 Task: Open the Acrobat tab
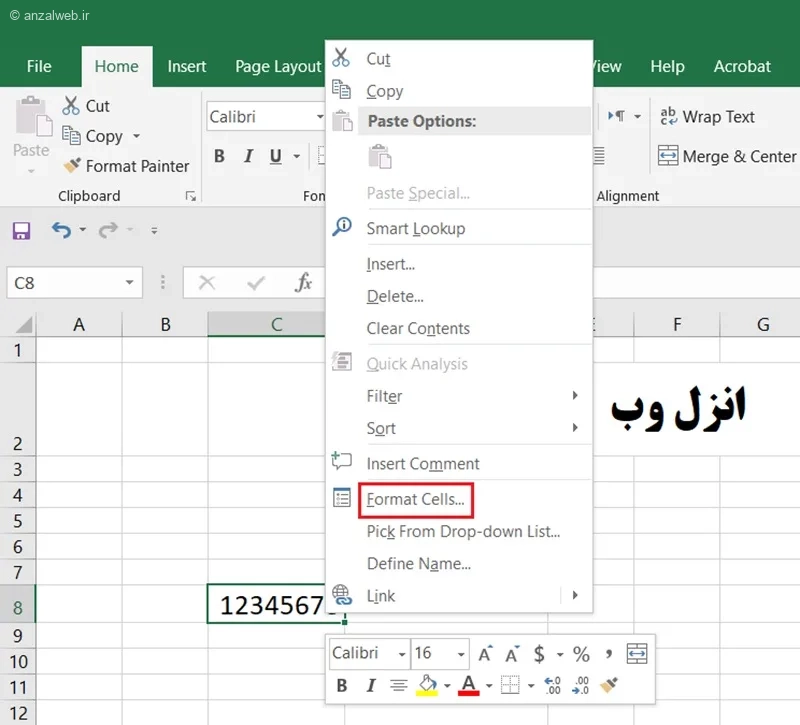742,66
